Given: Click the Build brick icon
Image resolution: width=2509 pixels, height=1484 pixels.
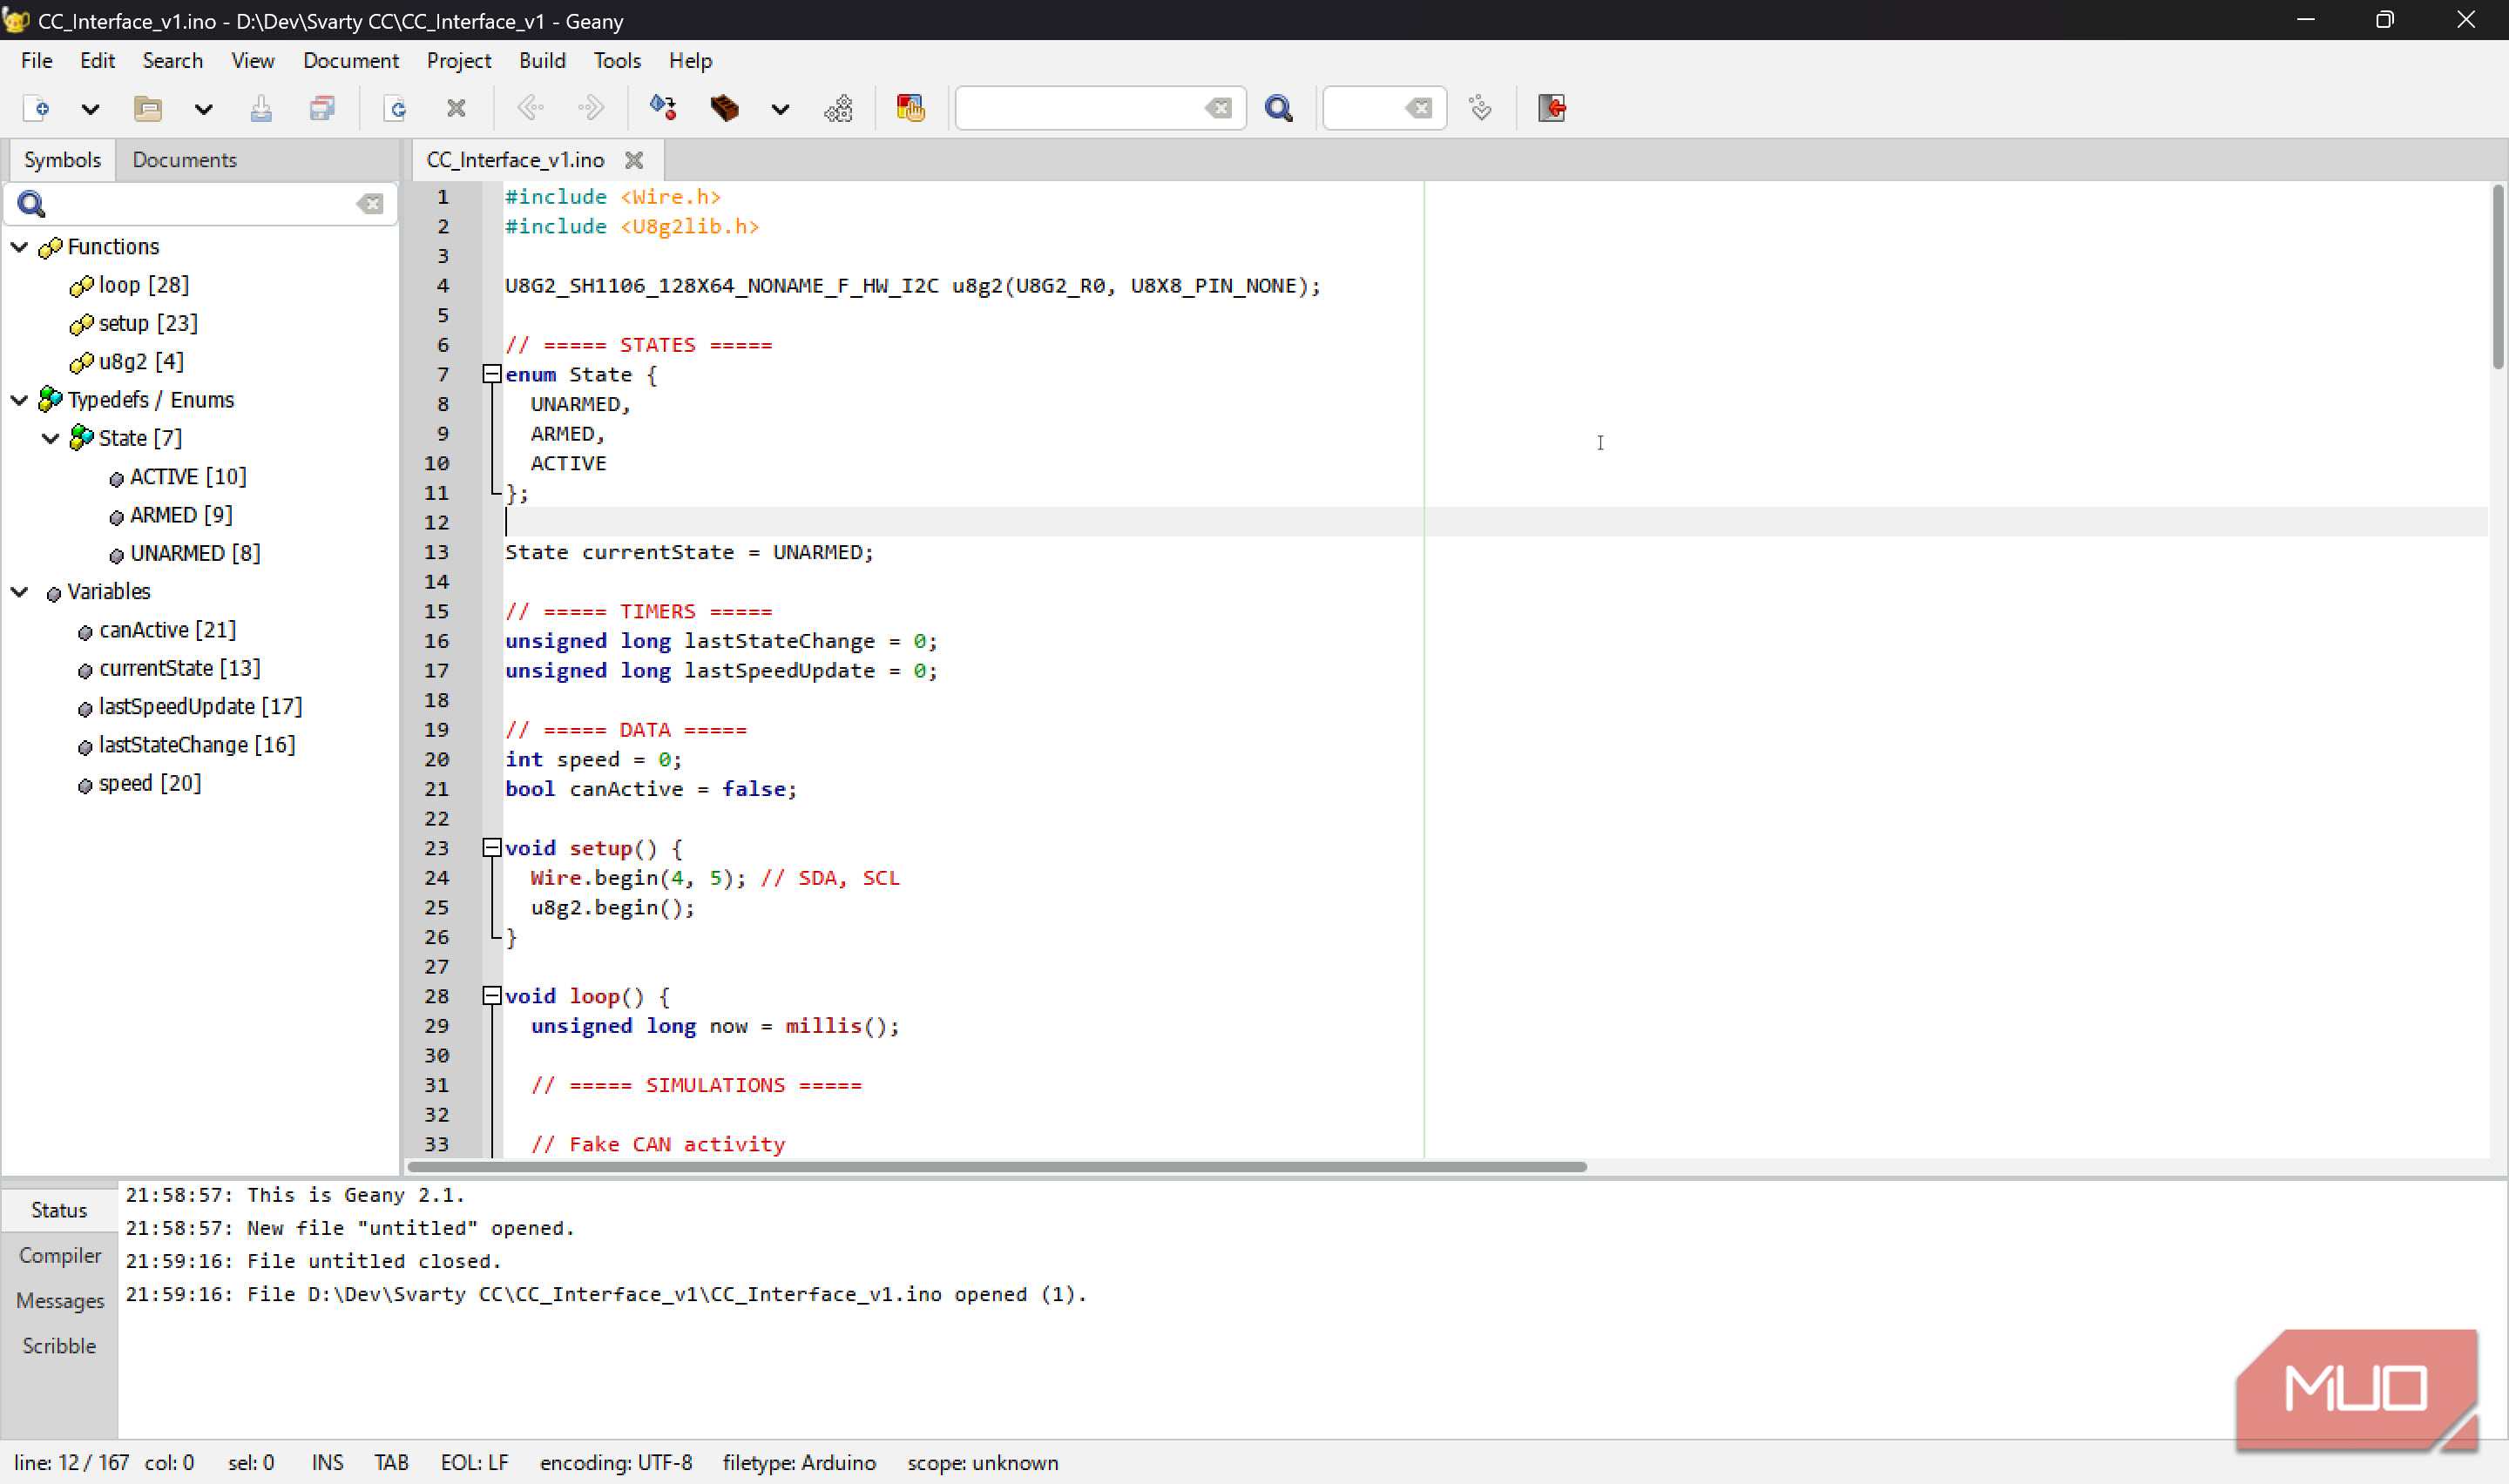Looking at the screenshot, I should click(724, 108).
